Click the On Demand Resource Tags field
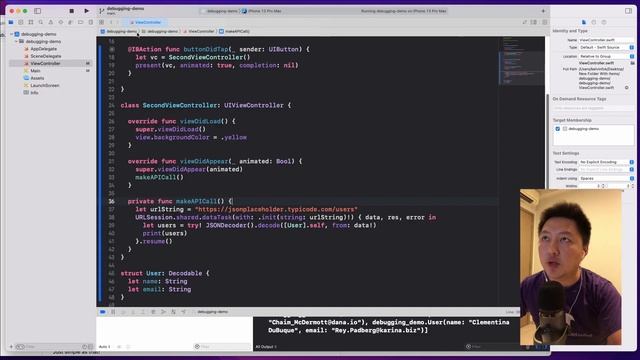The height and width of the screenshot is (360, 640). coord(593,108)
